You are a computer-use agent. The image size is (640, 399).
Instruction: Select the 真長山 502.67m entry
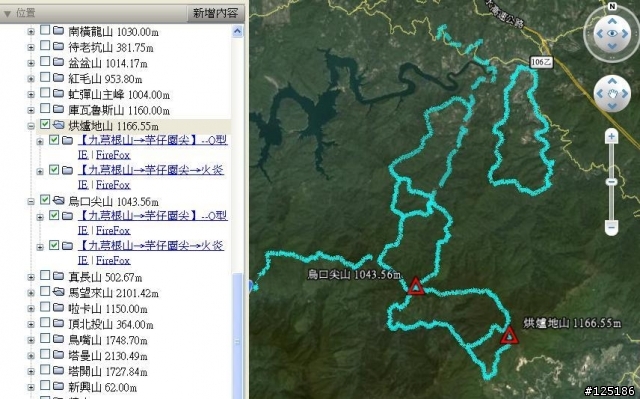[x=105, y=277]
